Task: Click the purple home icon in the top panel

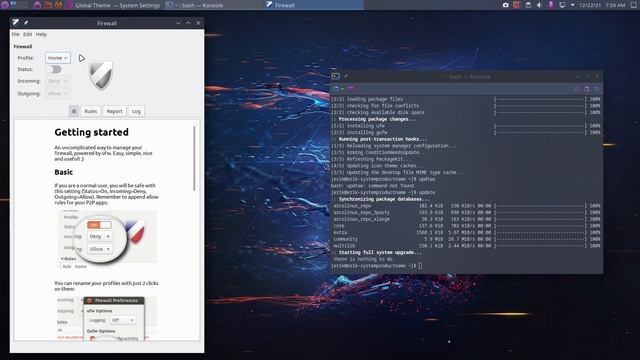Action: tap(37, 5)
